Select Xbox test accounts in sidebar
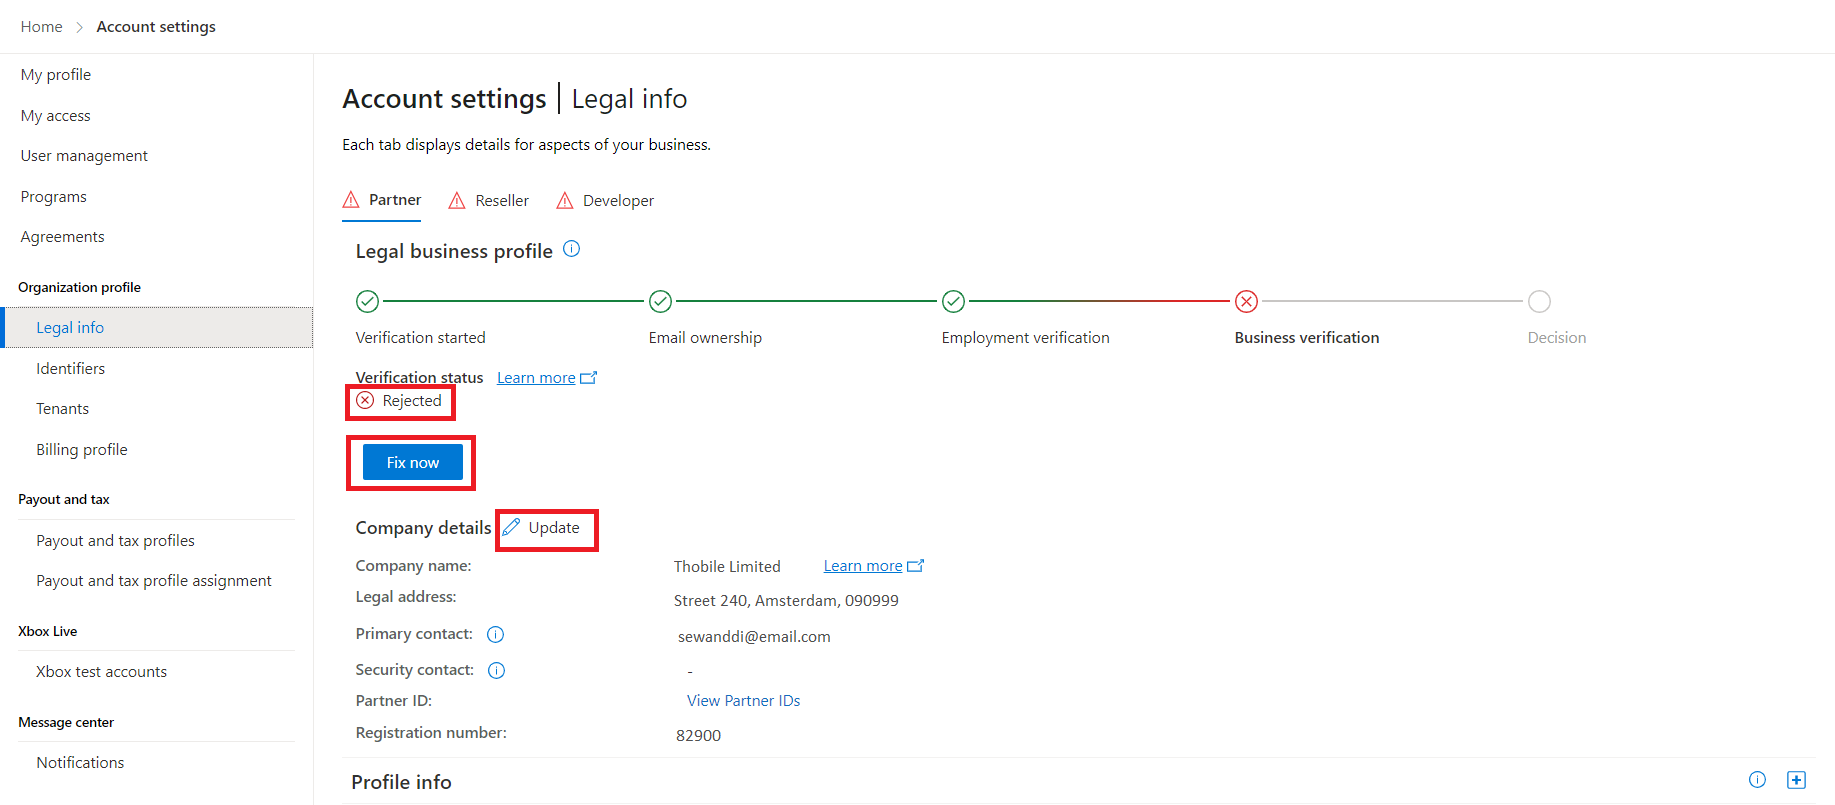 pyautogui.click(x=101, y=672)
